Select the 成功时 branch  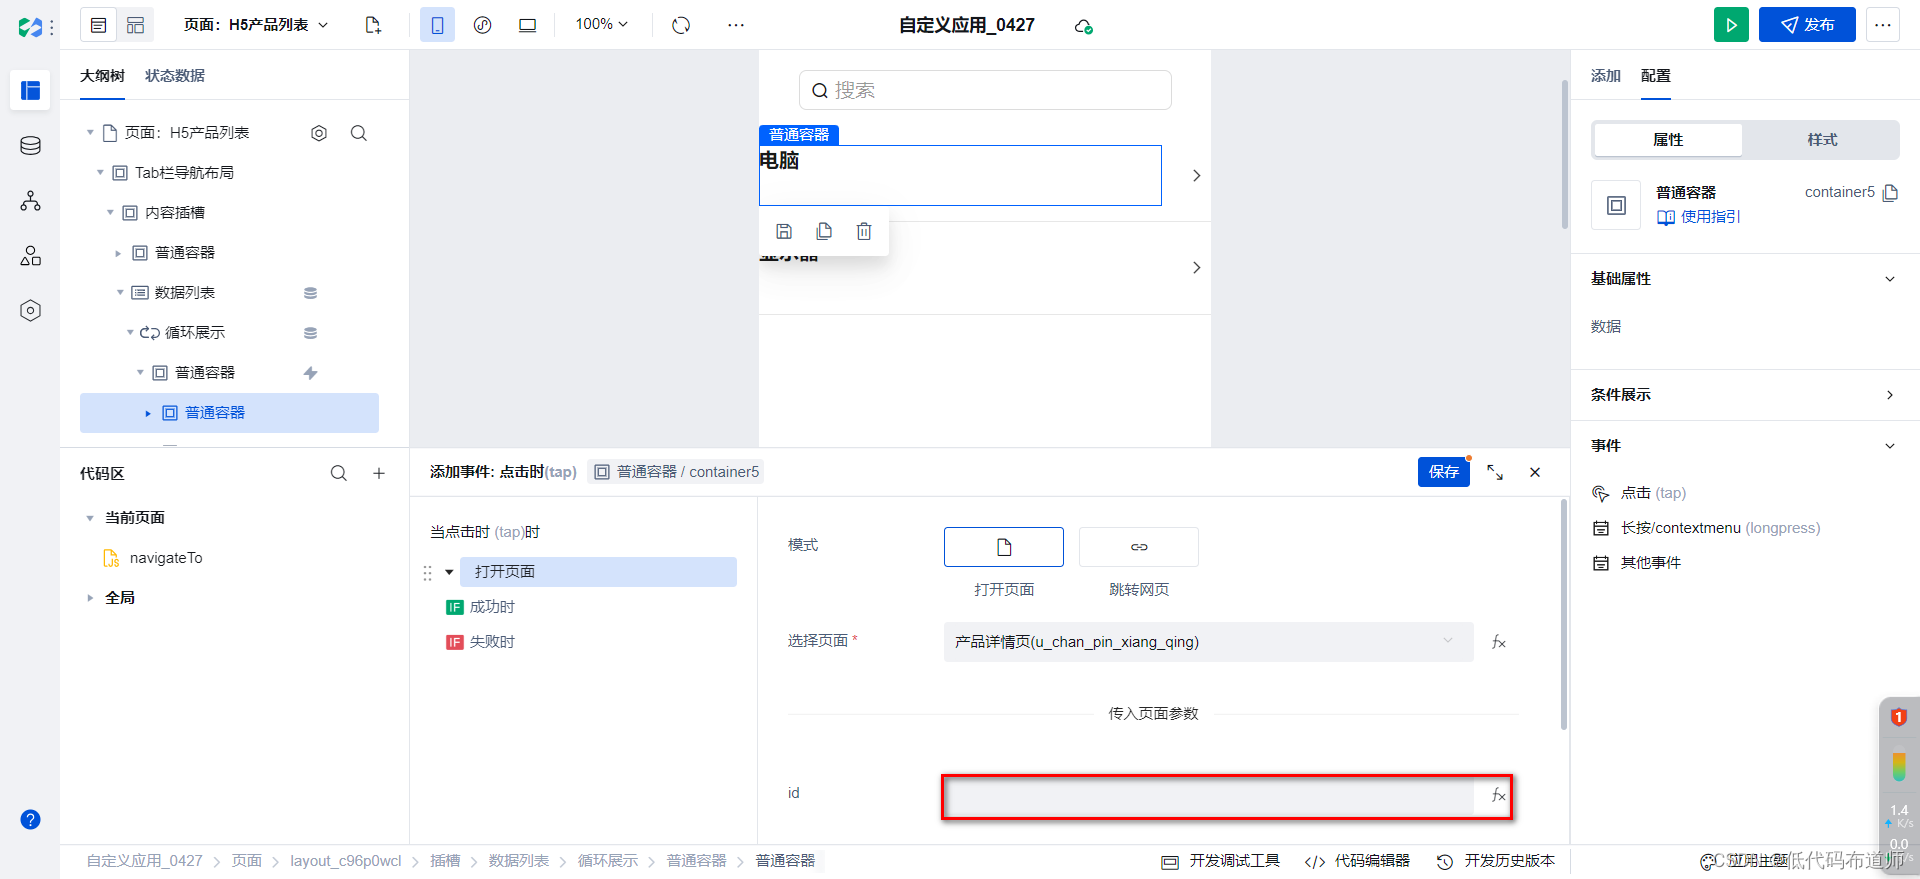coord(492,607)
